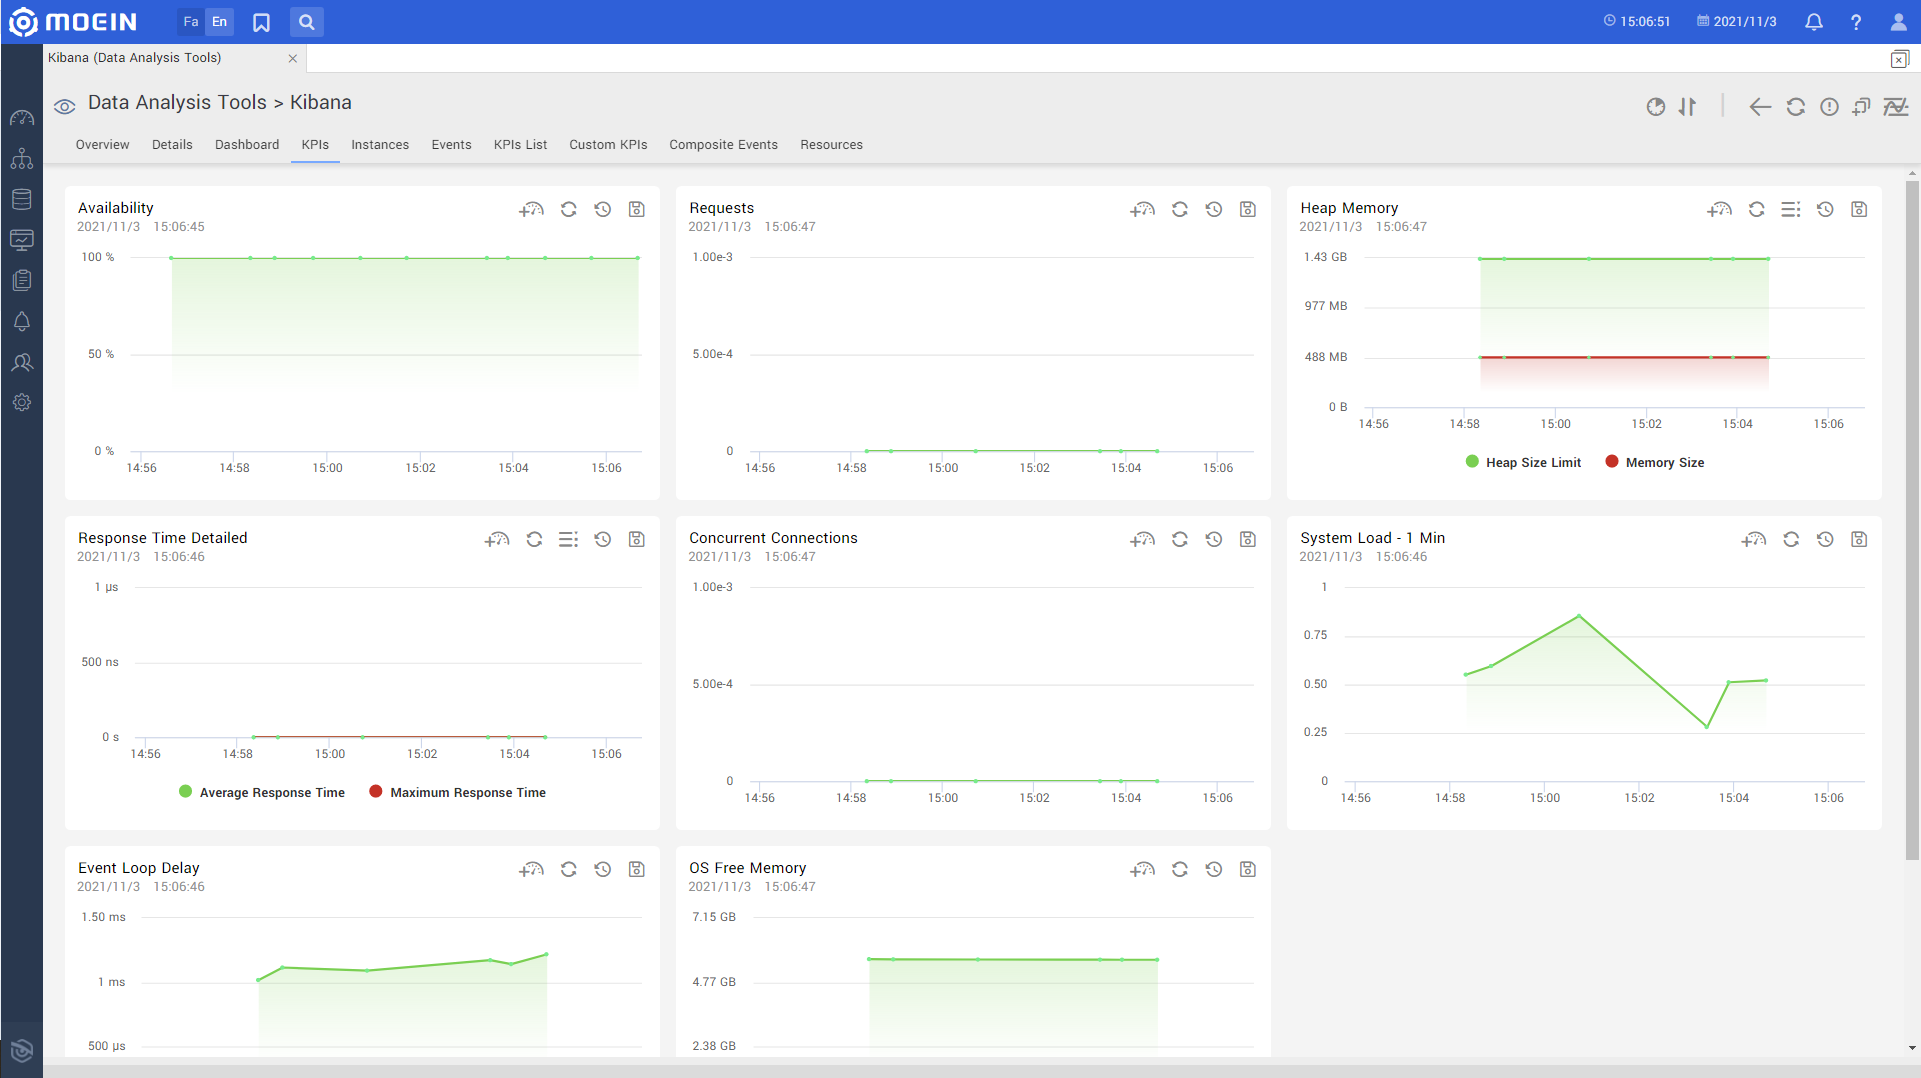Click the MOEIN logo
1921x1078 pixels.
72,21
